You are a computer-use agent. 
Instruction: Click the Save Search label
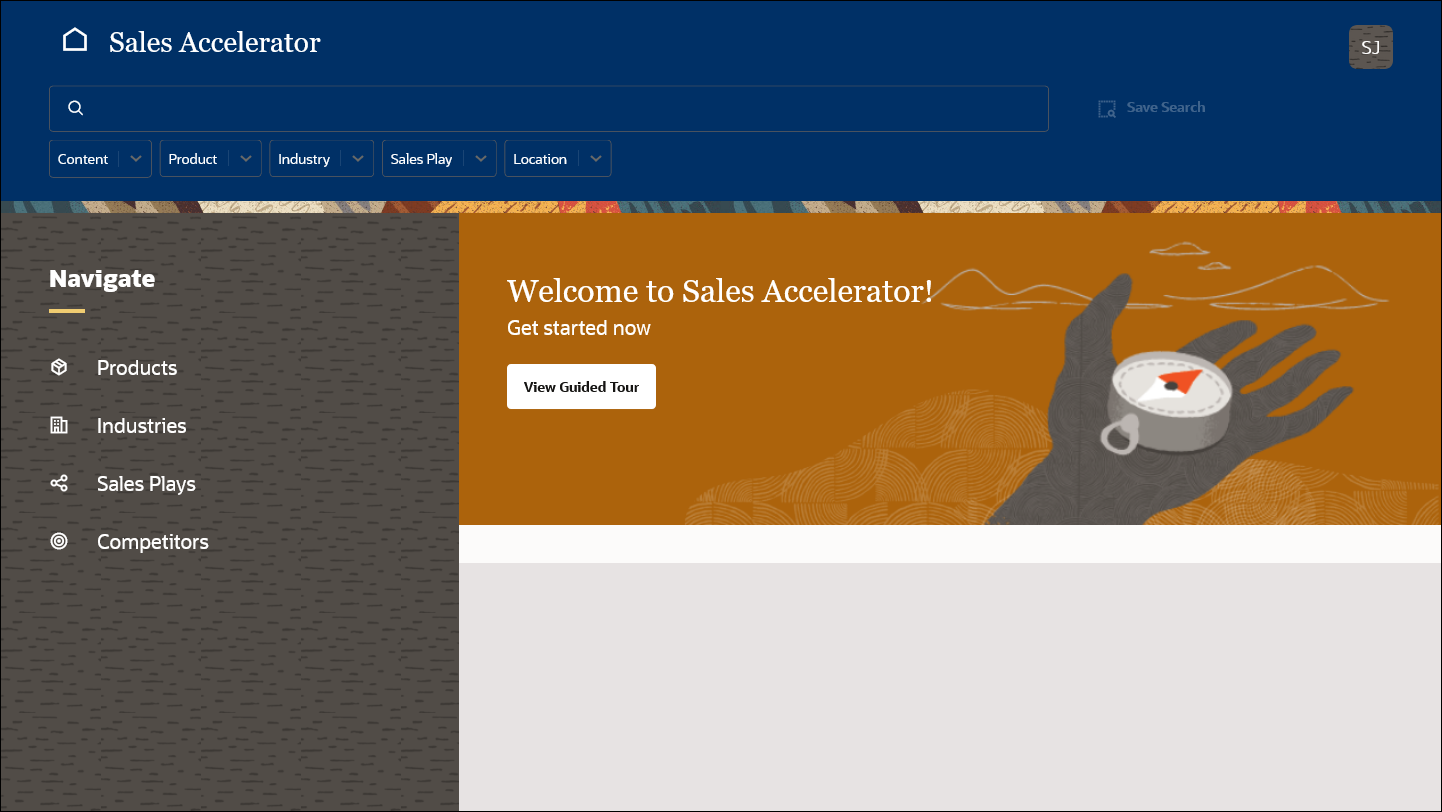(x=1165, y=107)
